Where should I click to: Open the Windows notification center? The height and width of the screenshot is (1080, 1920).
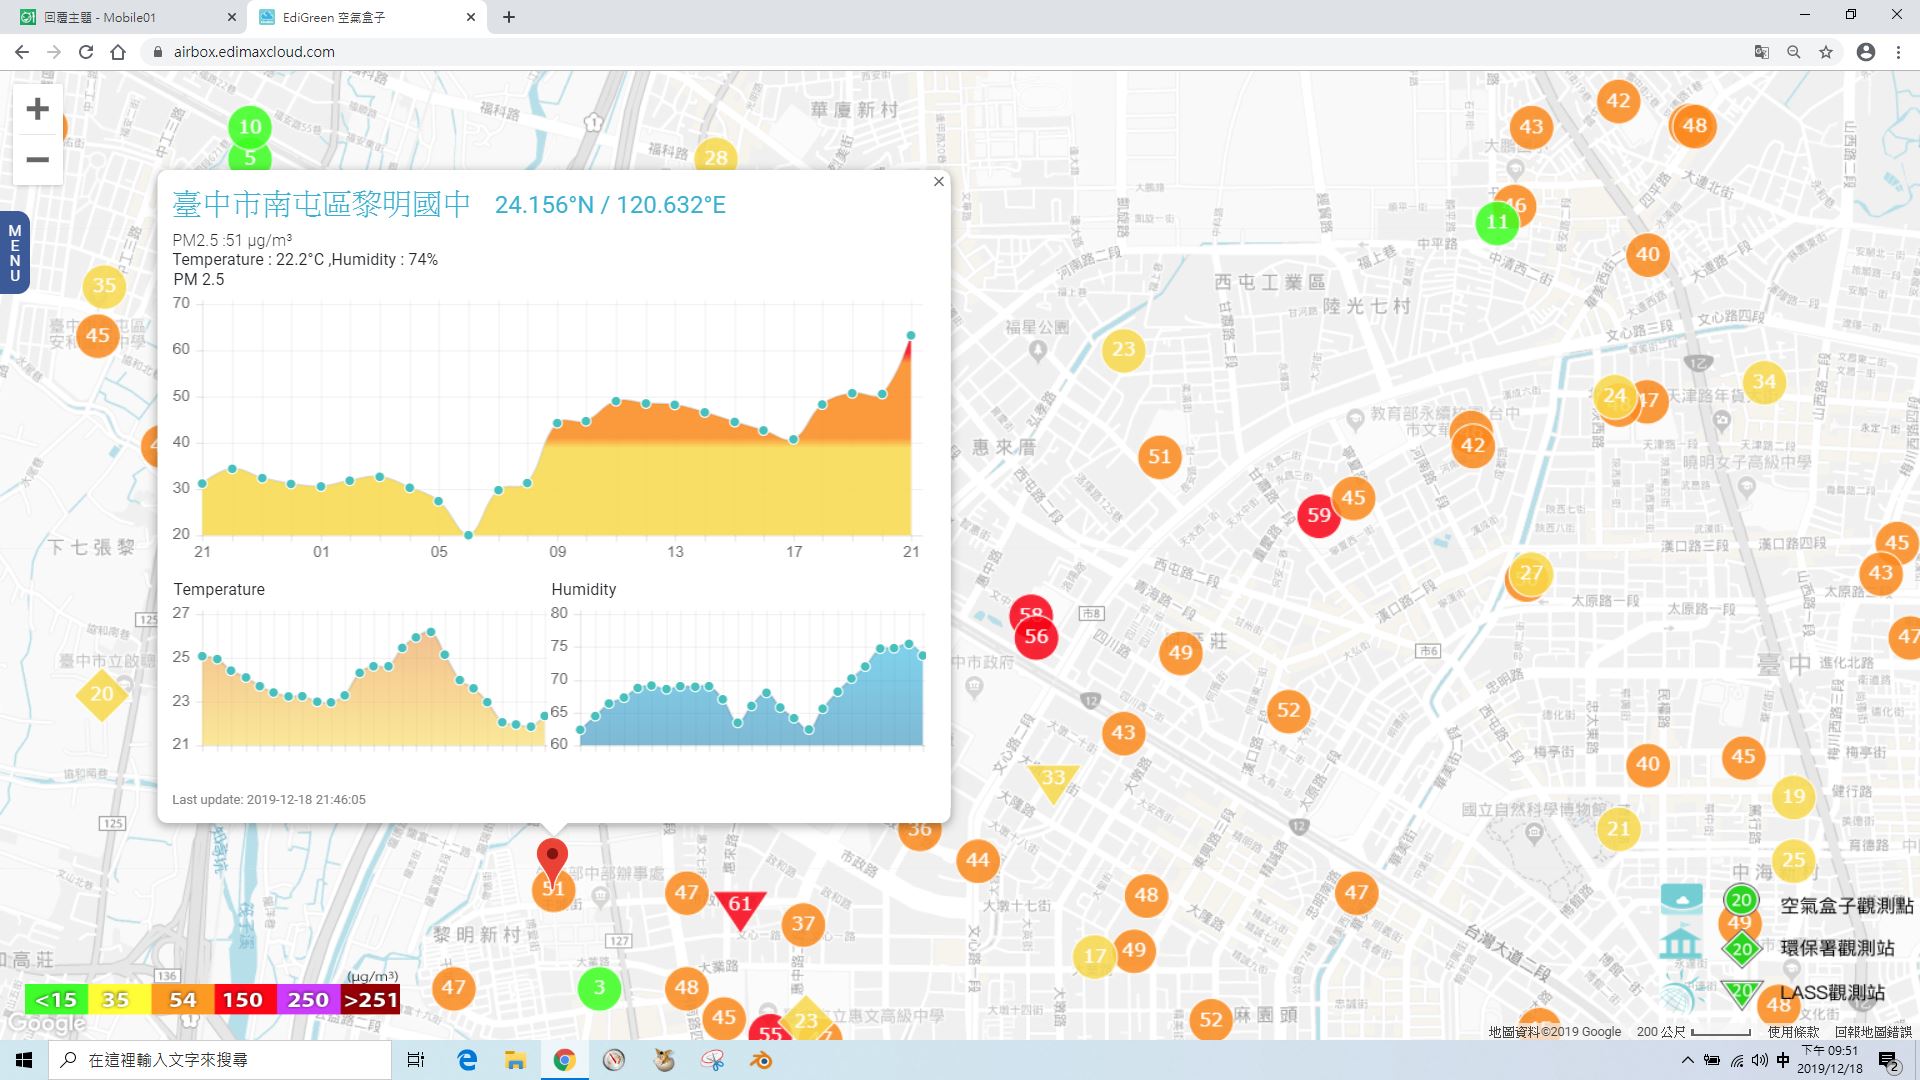pos(1888,1061)
